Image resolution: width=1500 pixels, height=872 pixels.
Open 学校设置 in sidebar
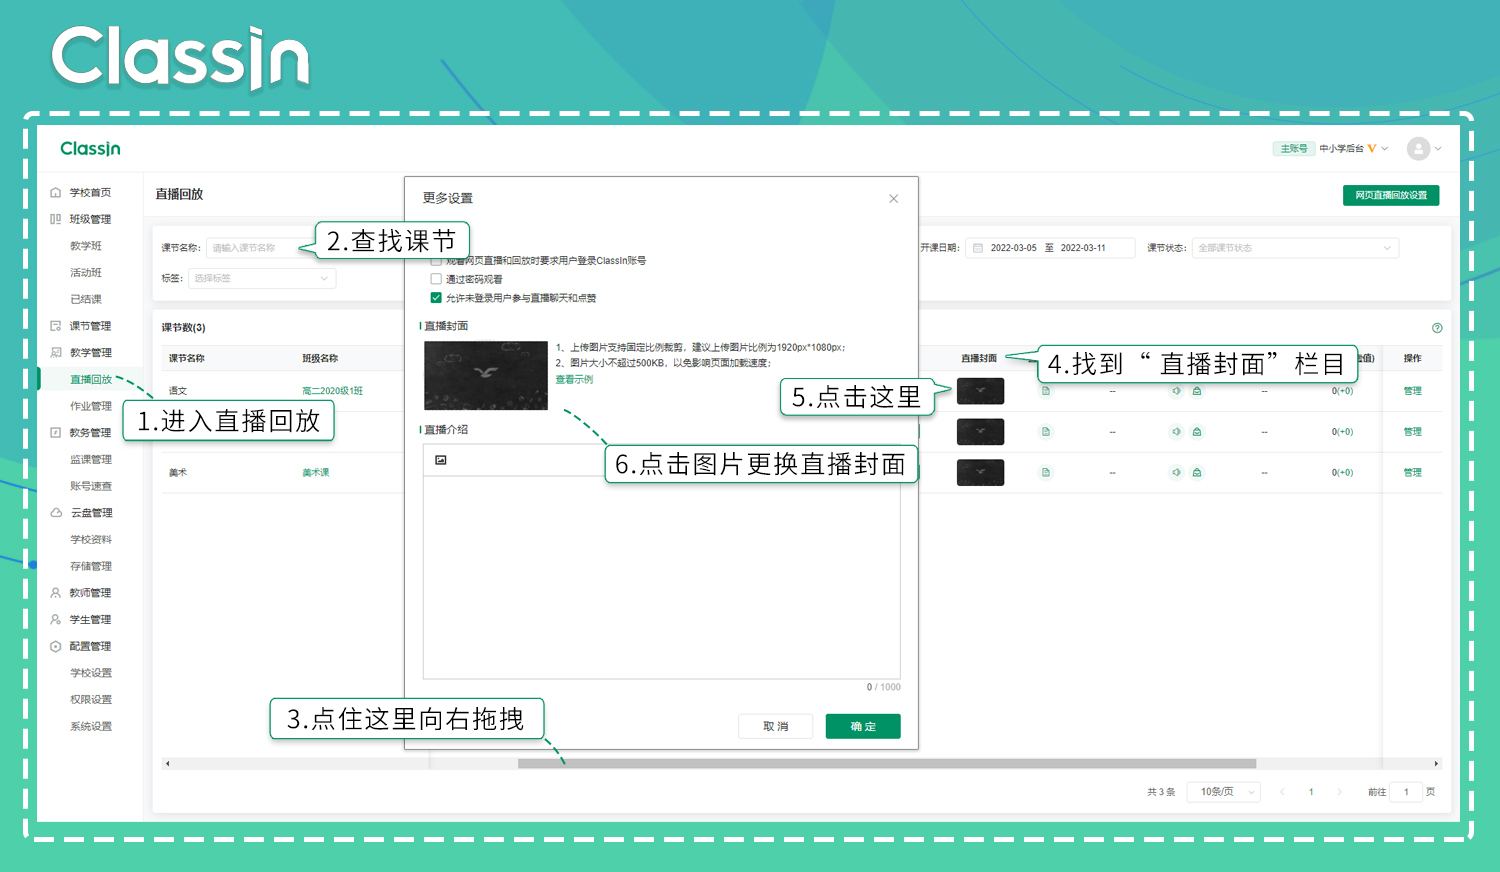(91, 673)
